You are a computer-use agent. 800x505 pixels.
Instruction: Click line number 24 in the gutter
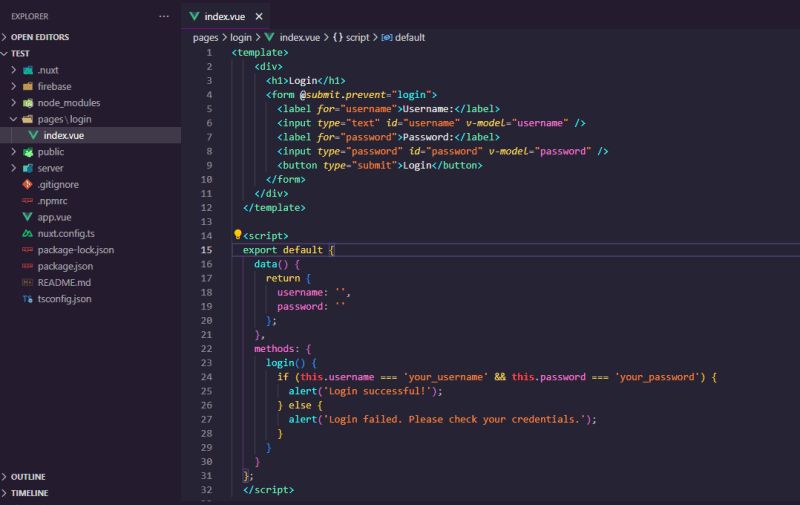206,377
